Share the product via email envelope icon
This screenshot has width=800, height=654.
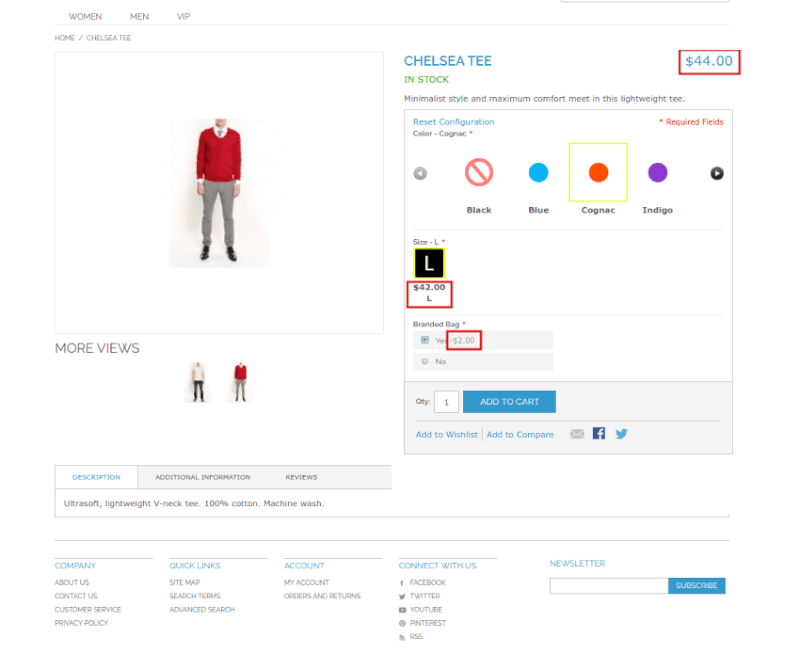tap(577, 434)
